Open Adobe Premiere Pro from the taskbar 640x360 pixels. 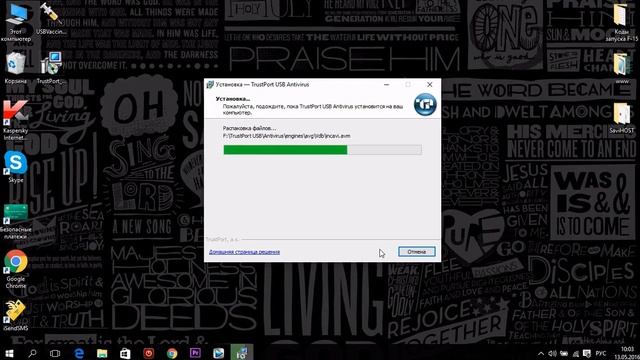tap(195, 353)
